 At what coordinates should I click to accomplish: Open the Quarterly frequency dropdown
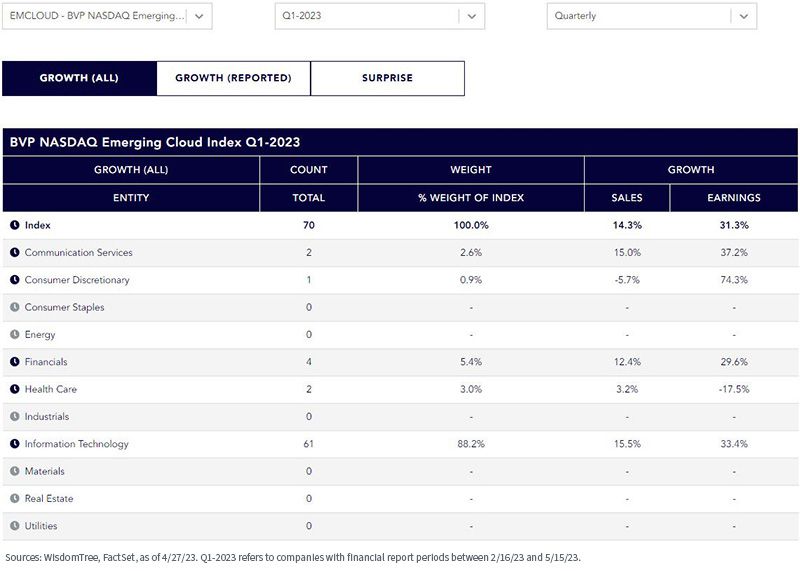(652, 16)
